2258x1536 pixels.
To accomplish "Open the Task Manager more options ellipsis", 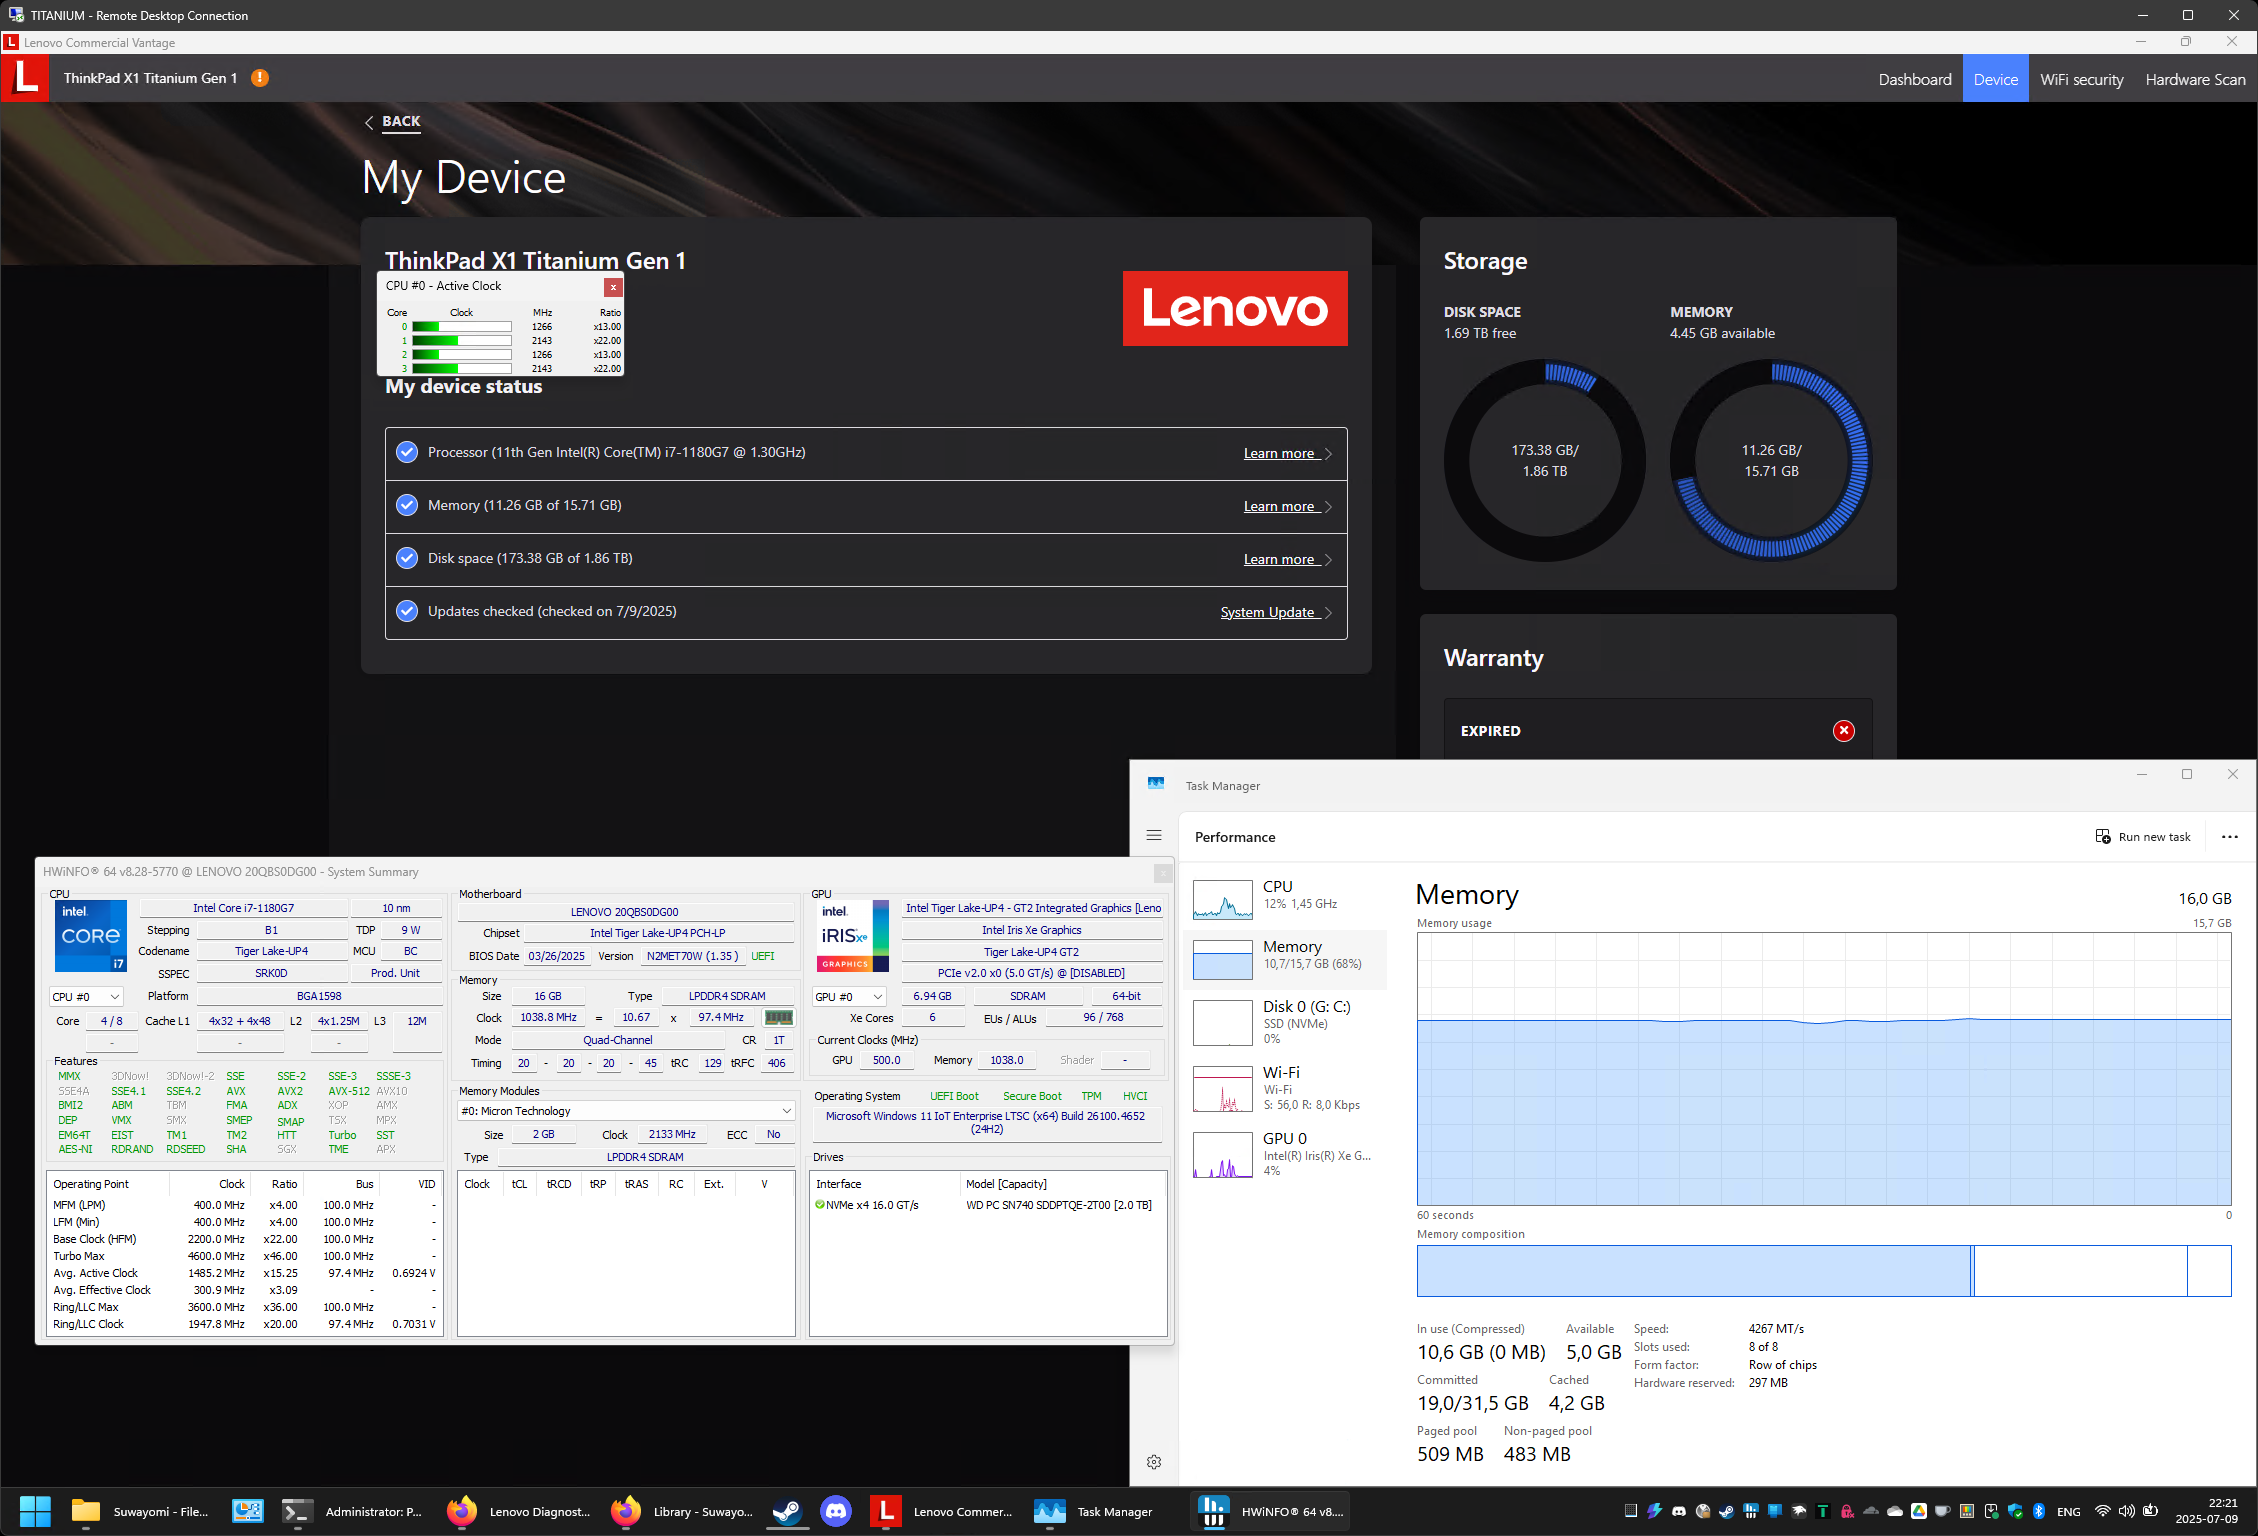I will (x=2229, y=837).
